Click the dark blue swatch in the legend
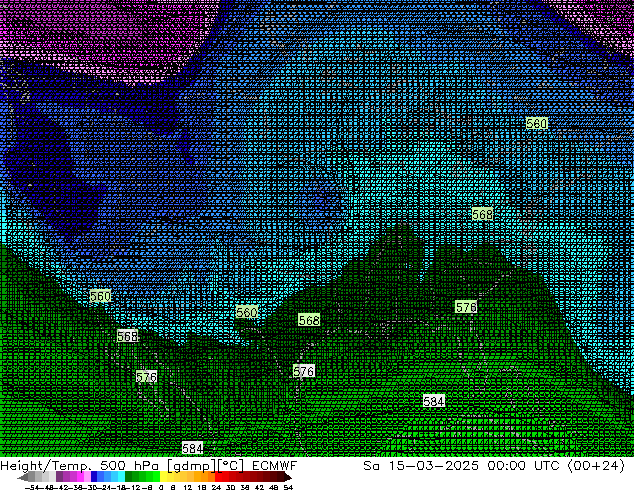The image size is (634, 490). (94, 477)
